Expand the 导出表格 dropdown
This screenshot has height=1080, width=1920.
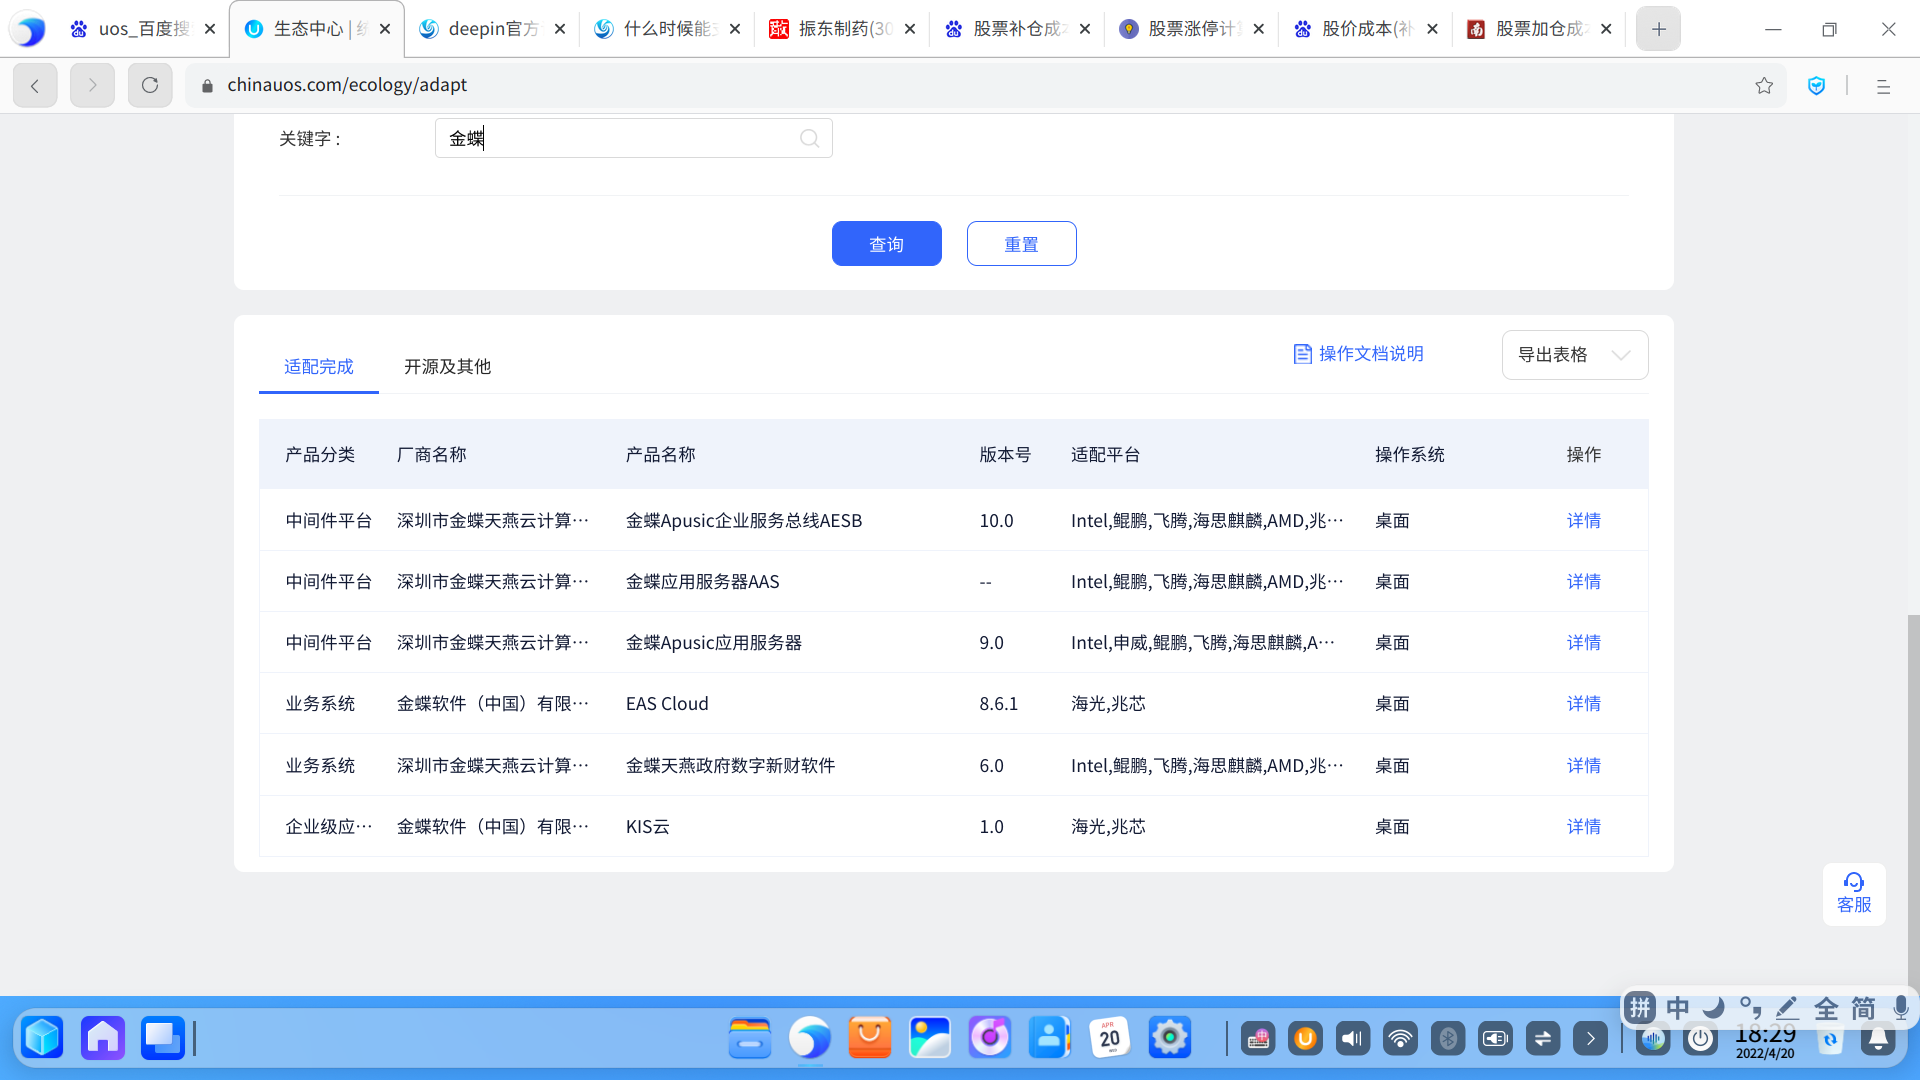[1574, 355]
